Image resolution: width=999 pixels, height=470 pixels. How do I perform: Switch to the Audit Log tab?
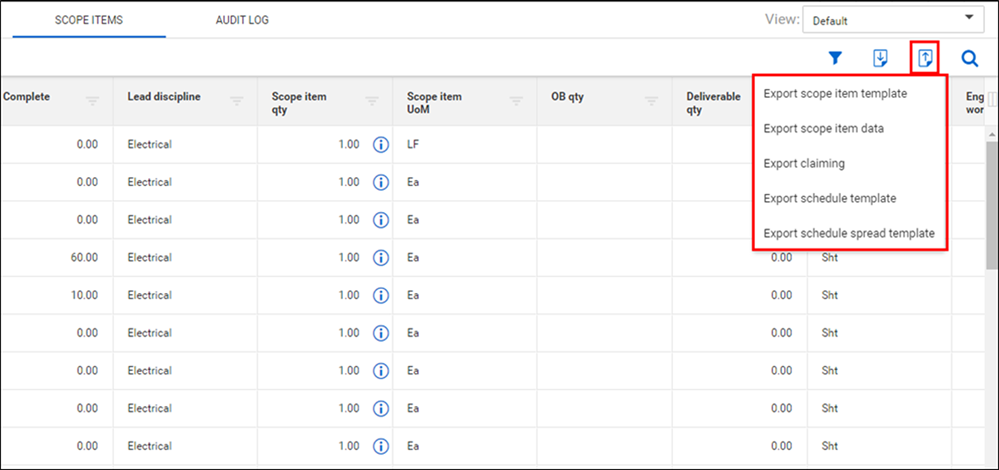tap(242, 20)
